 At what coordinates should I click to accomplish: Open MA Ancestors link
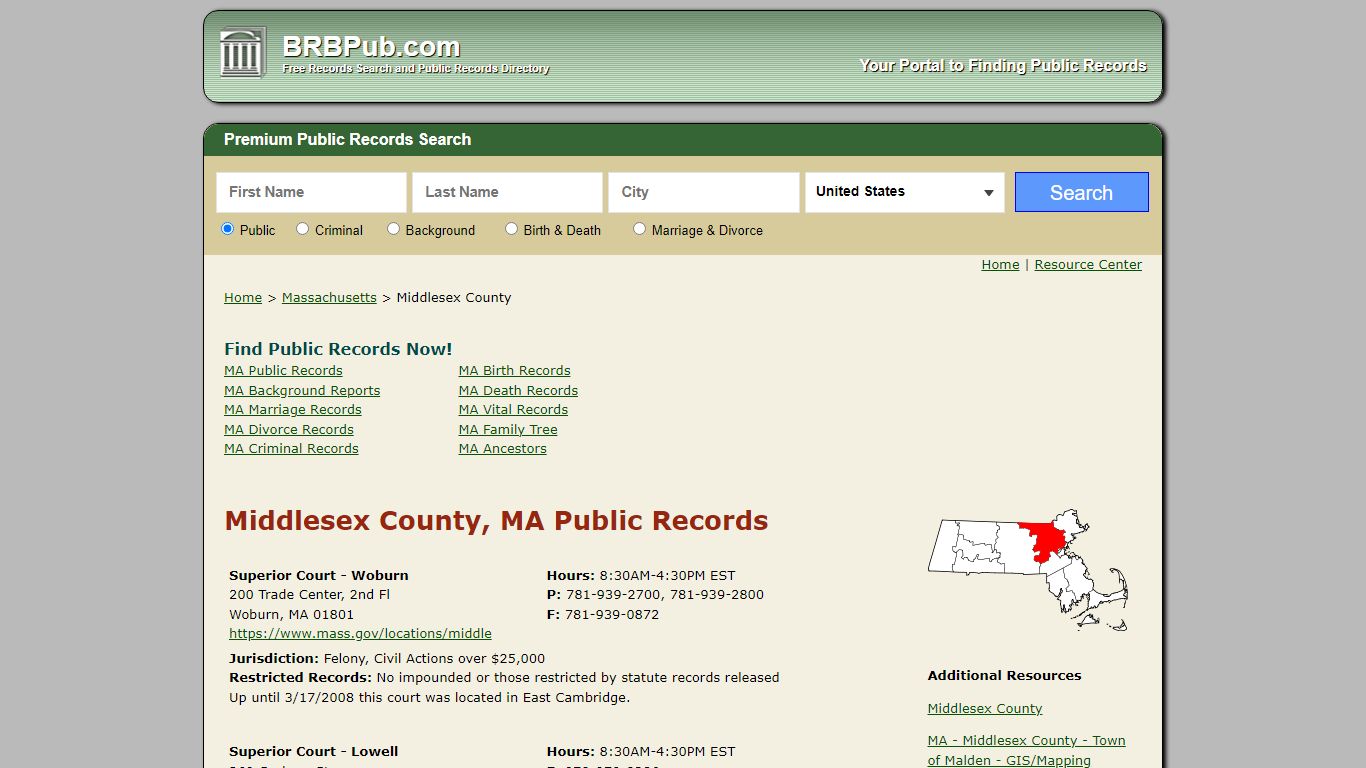[x=503, y=449]
